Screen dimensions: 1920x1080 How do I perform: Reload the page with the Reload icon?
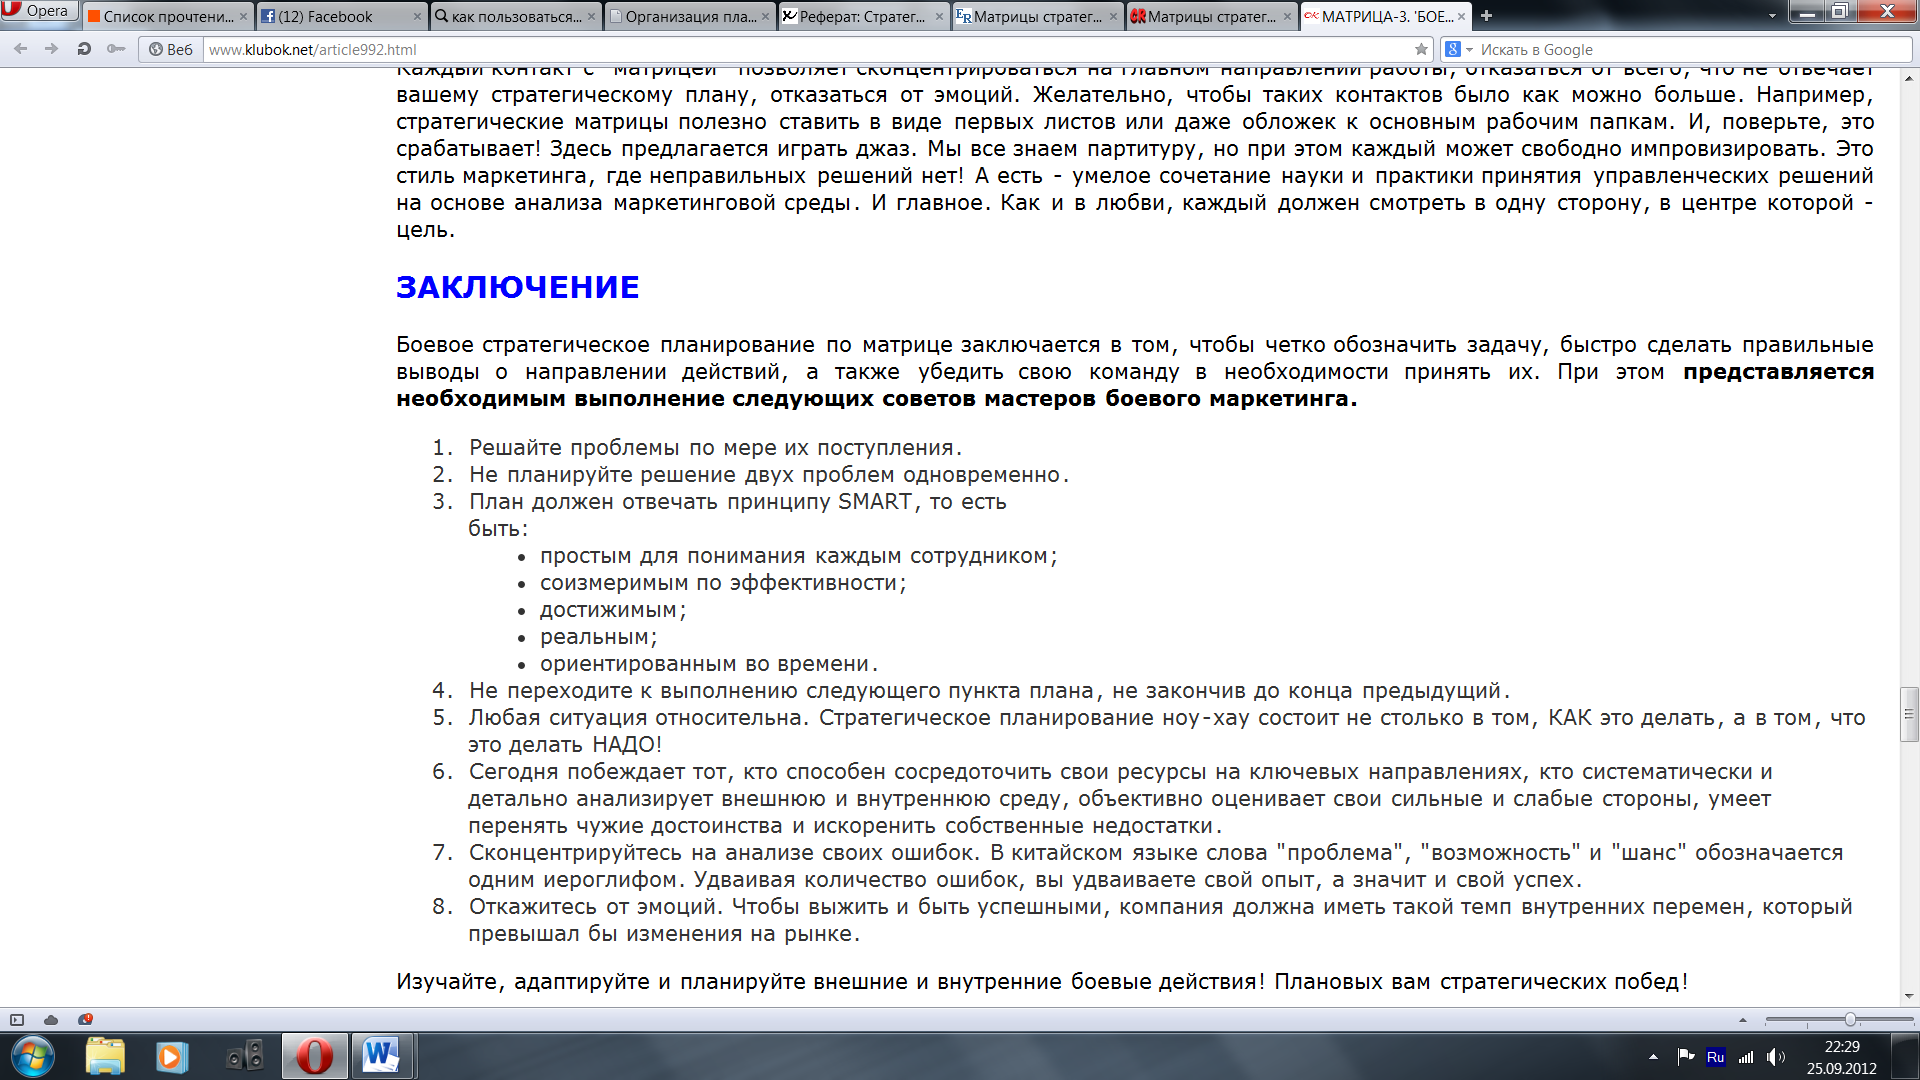pos(84,49)
